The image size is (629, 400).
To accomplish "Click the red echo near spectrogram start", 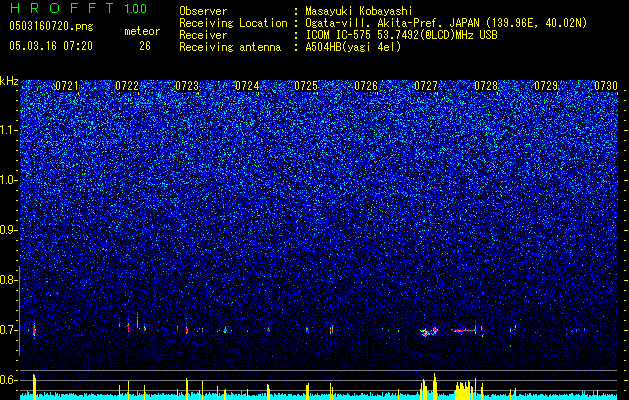I will 34,331.
